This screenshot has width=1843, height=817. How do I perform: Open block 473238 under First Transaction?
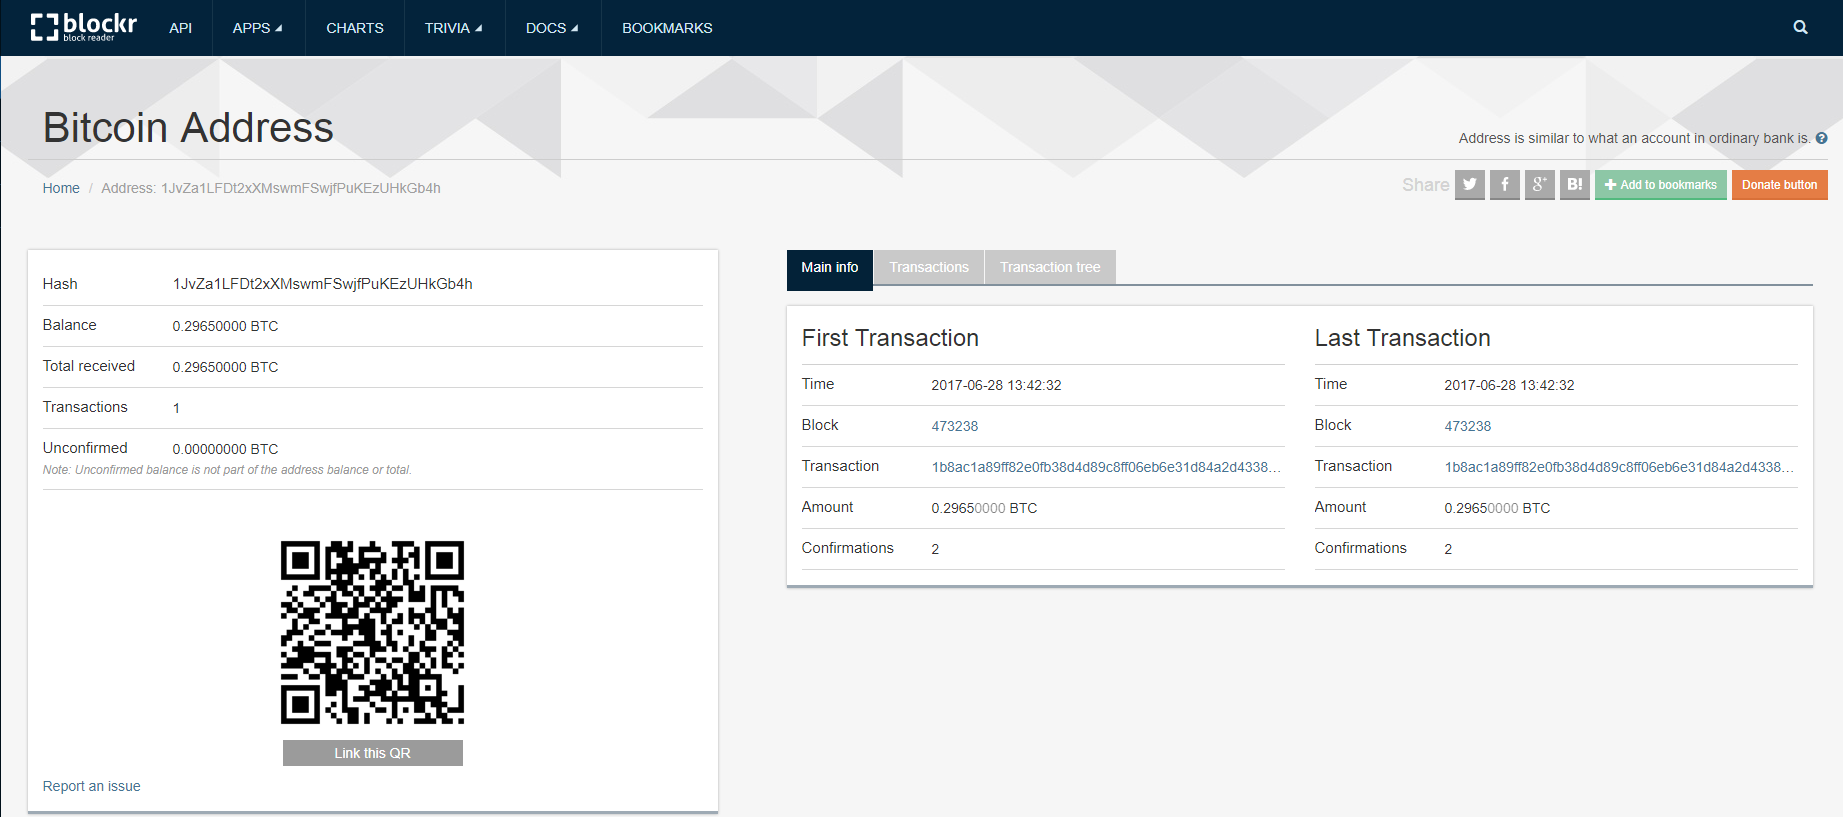click(x=955, y=426)
